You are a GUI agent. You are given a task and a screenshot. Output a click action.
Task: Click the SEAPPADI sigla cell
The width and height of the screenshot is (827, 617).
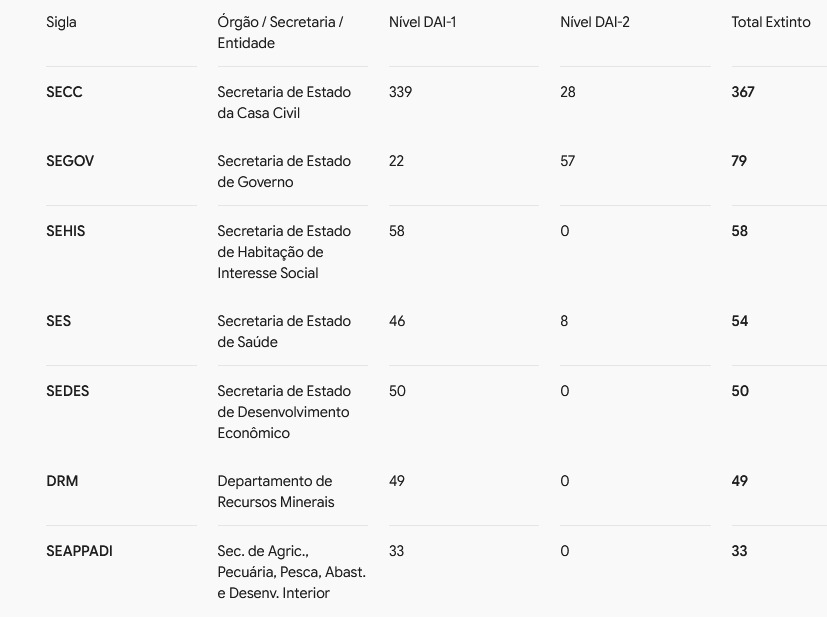pos(79,551)
